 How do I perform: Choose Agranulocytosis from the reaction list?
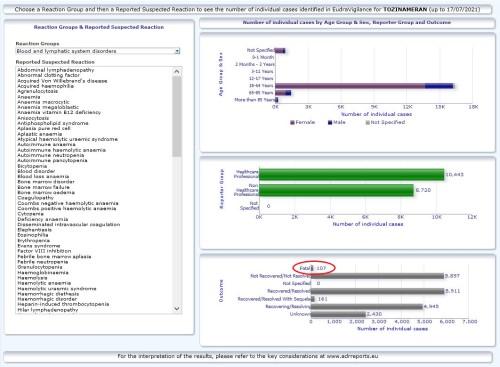(38, 91)
